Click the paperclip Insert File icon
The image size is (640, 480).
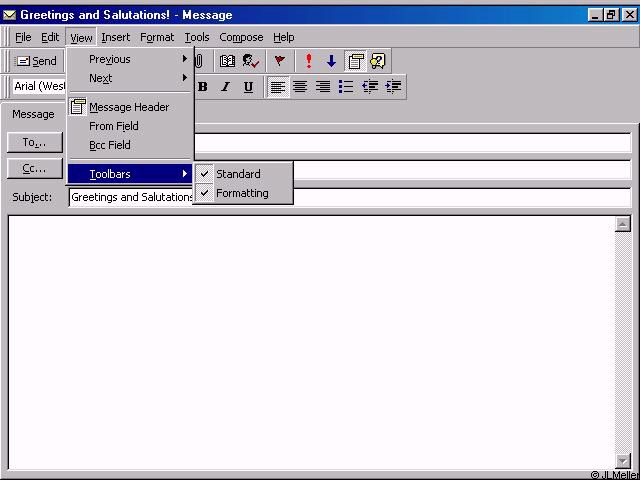(x=199, y=61)
